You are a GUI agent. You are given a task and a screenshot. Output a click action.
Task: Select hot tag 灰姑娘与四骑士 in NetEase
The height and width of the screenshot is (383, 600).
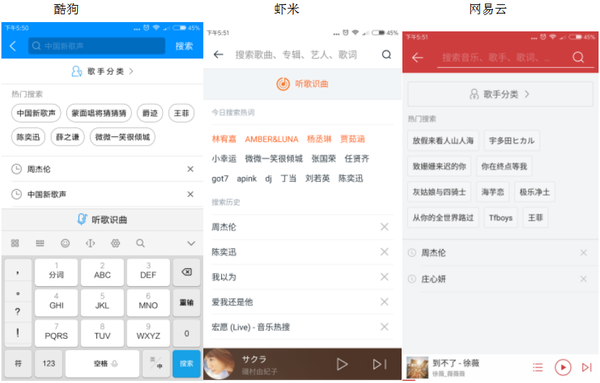pyautogui.click(x=439, y=192)
